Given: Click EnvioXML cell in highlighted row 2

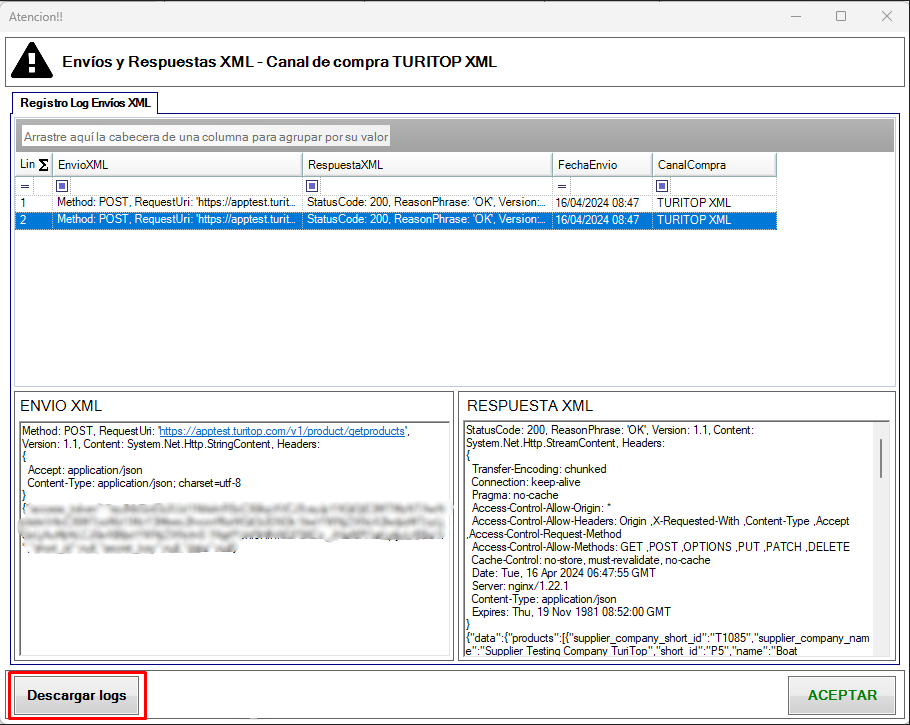Looking at the screenshot, I should point(178,220).
